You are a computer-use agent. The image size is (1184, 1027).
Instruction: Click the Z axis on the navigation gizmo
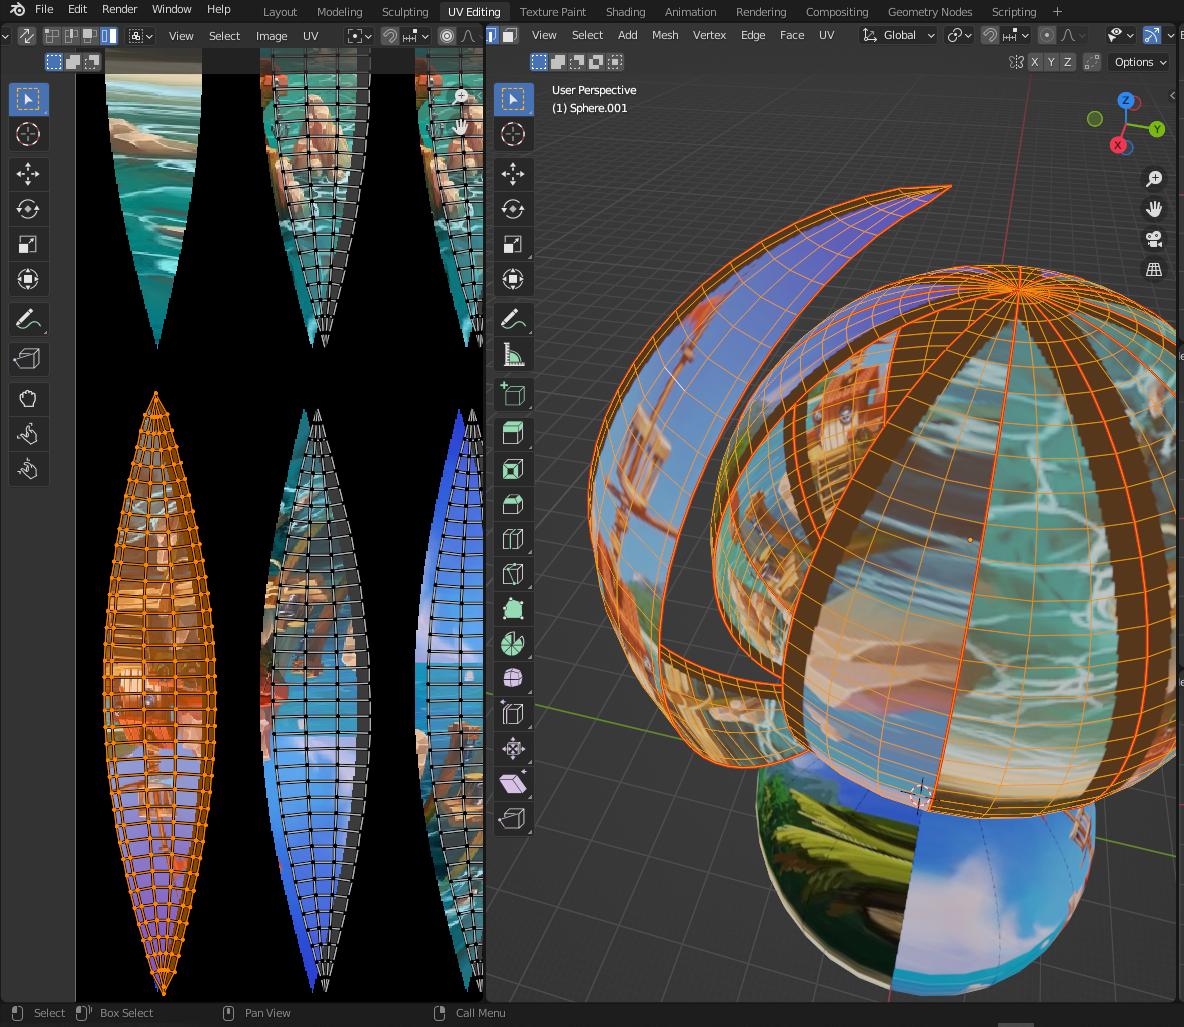coord(1128,100)
